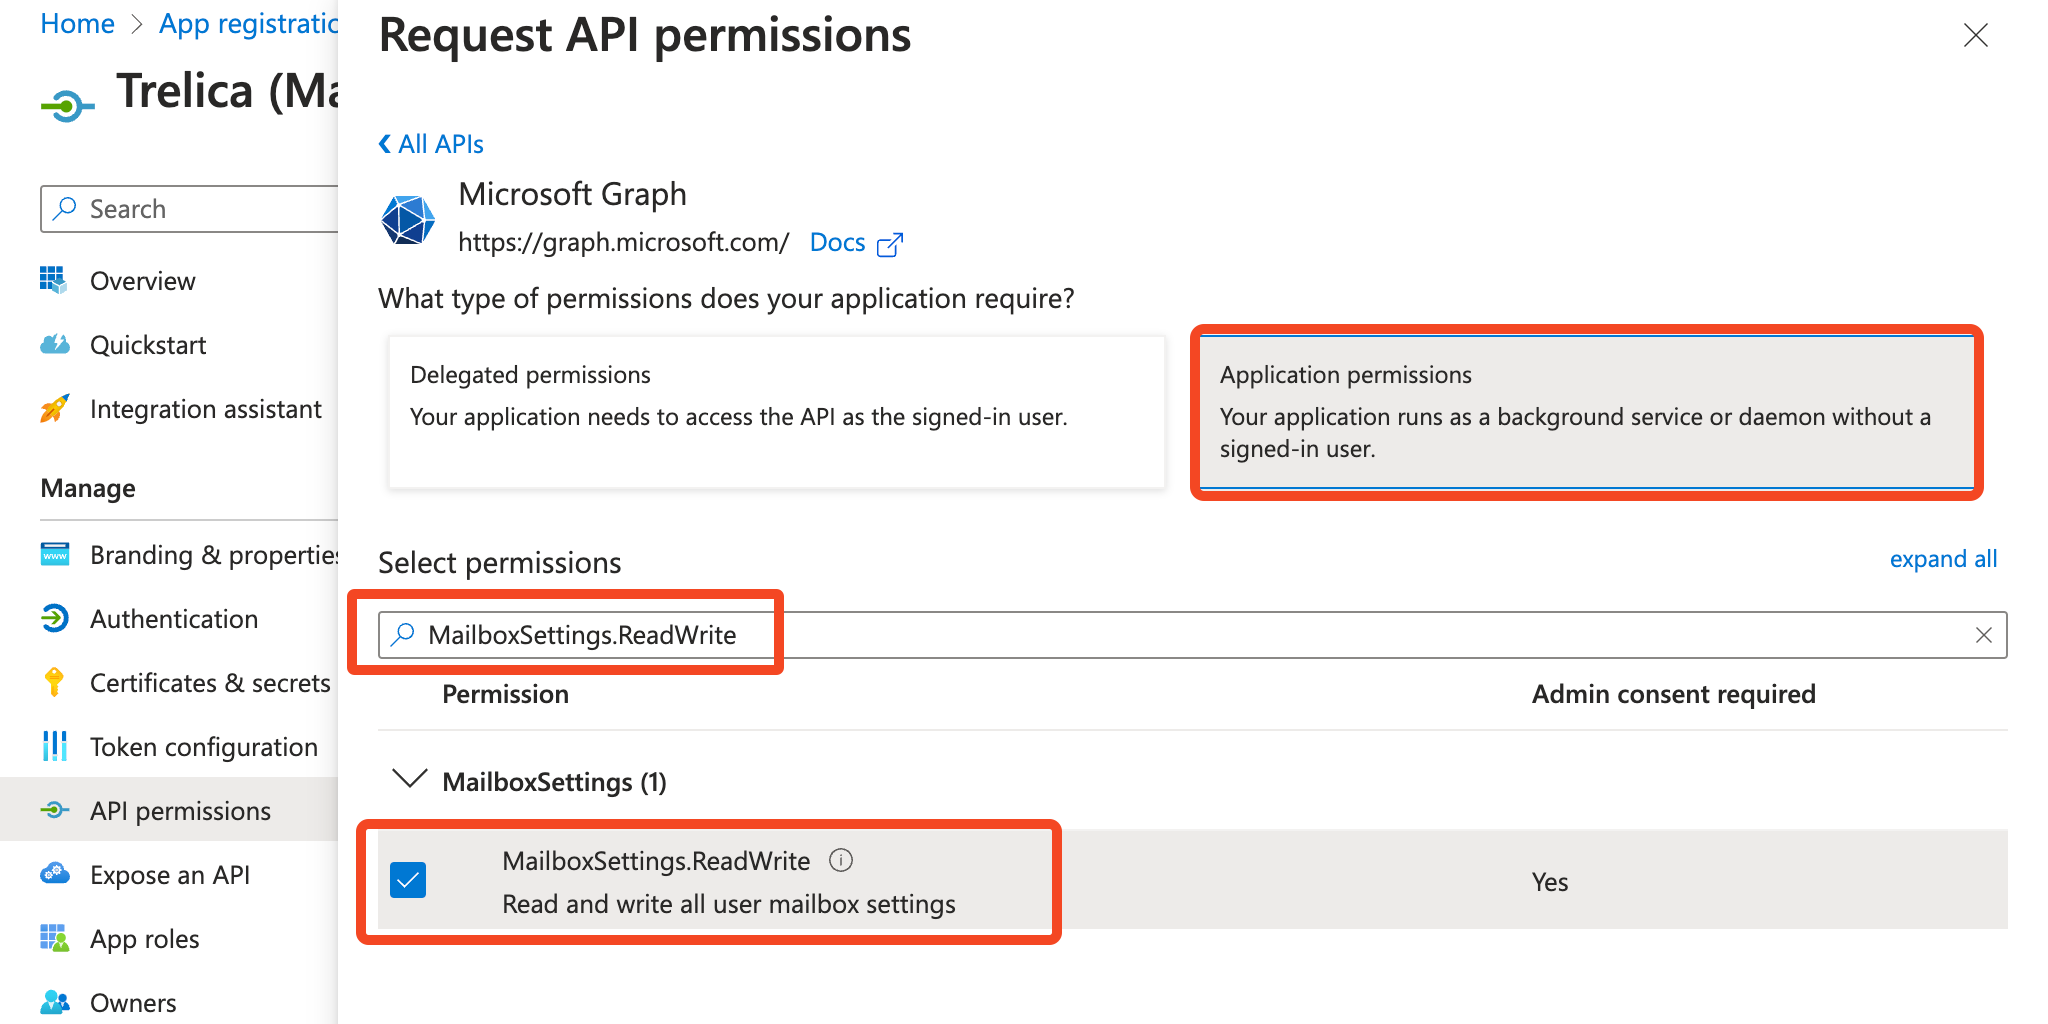Screen dimensions: 2048x1024
Task: Click the Overview grid icon
Action: [54, 280]
